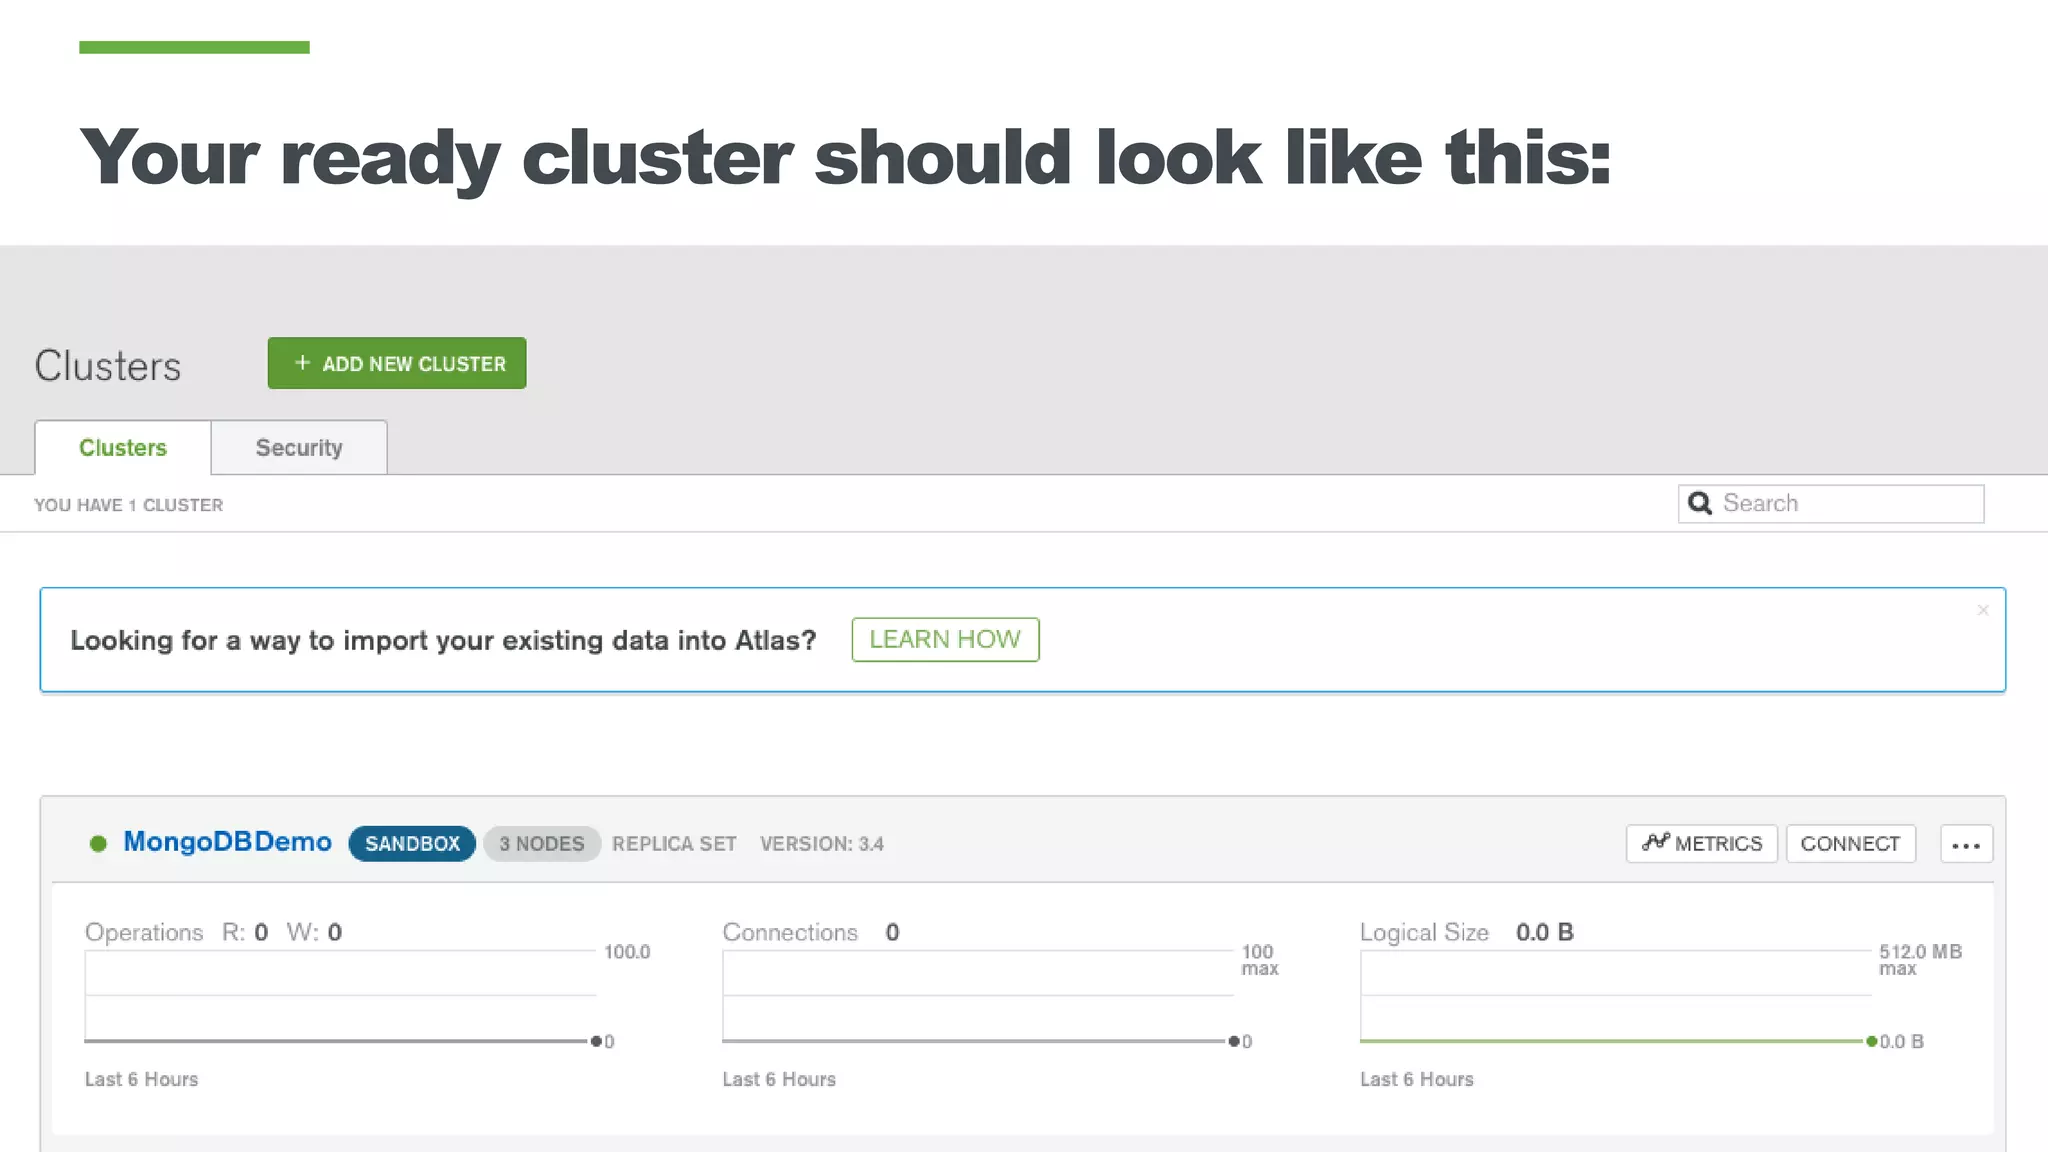Click the green cluster status dot
The image size is (2048, 1152).
98,844
